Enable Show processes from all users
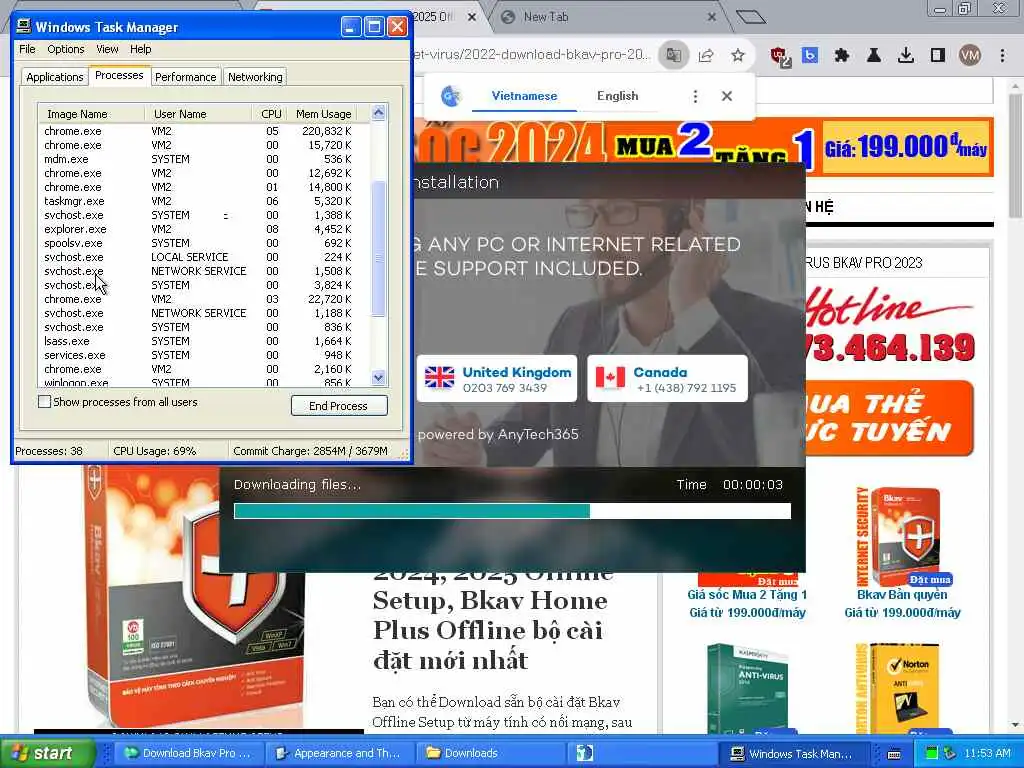The width and height of the screenshot is (1024, 768). pos(44,402)
